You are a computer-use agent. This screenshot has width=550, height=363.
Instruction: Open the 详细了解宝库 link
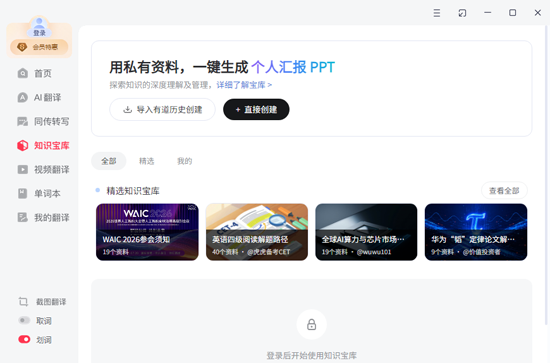click(x=244, y=85)
